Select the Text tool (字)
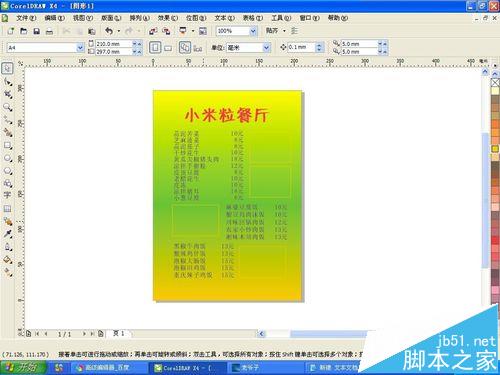 click(7, 195)
